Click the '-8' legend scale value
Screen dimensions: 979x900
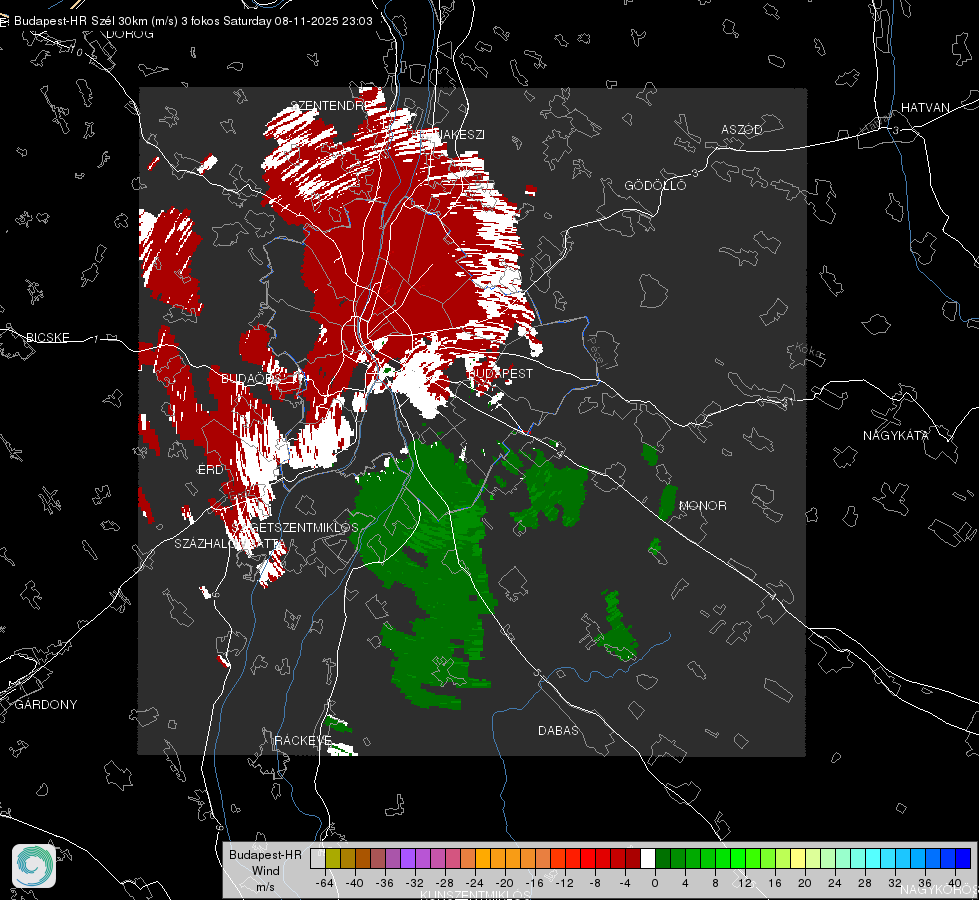tap(595, 883)
